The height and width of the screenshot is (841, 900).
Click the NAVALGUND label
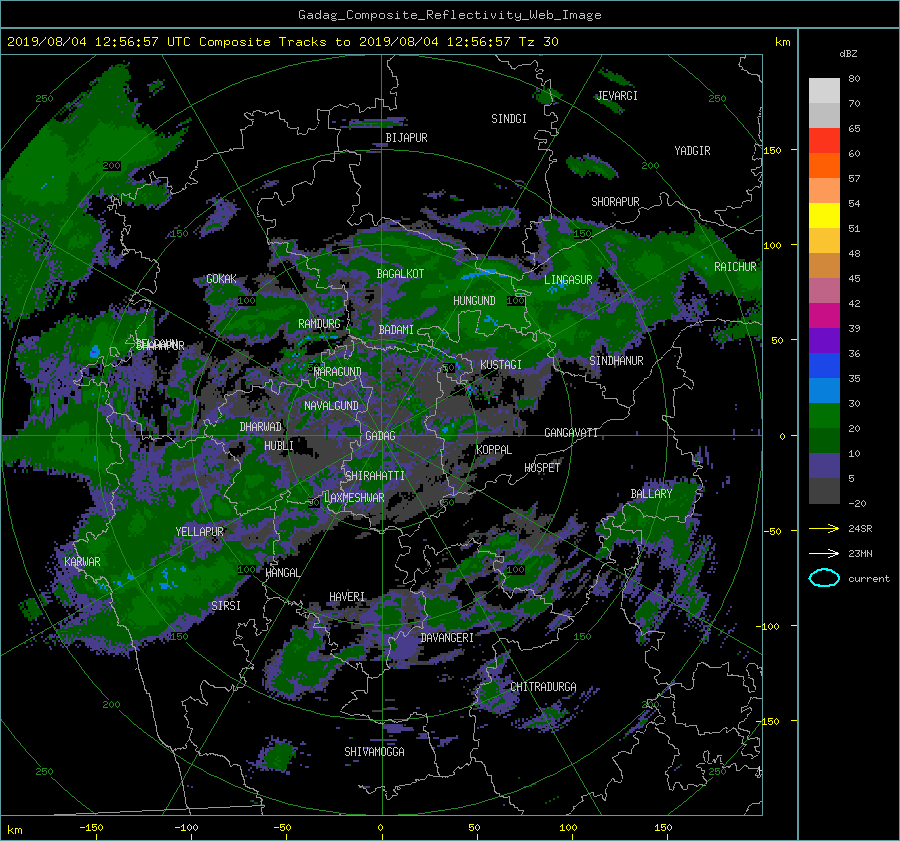pyautogui.click(x=331, y=406)
